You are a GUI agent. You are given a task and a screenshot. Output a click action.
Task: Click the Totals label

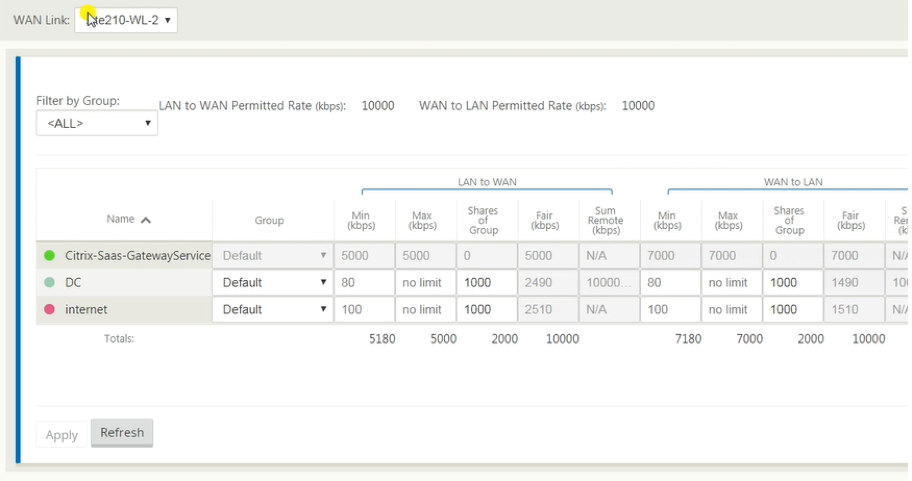(x=119, y=339)
